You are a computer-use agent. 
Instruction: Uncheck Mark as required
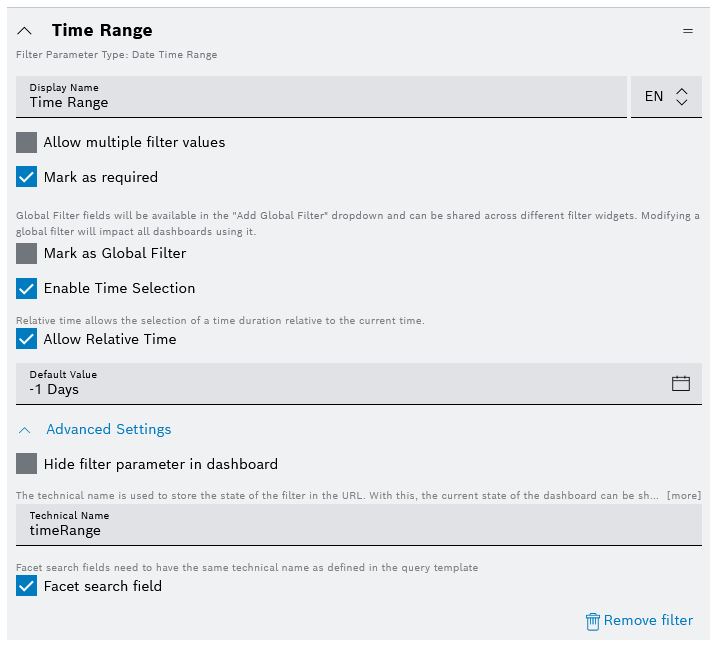(x=27, y=177)
